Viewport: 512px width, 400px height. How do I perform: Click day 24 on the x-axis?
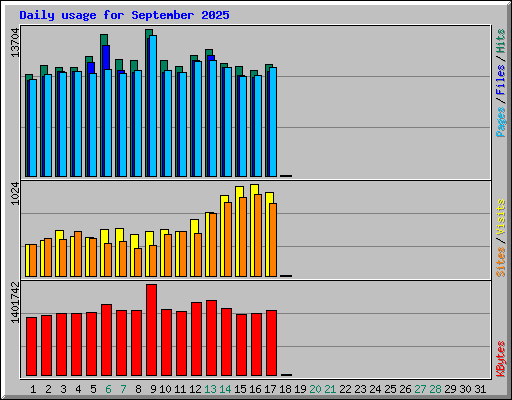375,389
